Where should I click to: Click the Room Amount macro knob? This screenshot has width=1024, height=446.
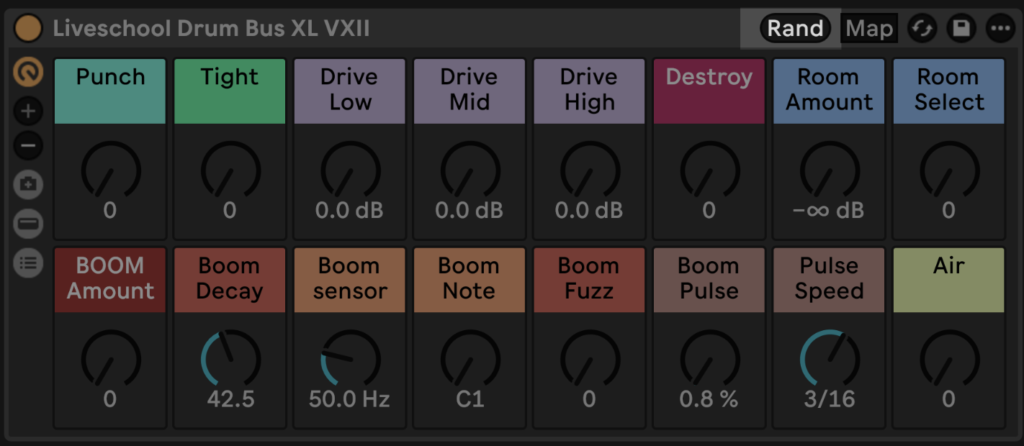(829, 170)
